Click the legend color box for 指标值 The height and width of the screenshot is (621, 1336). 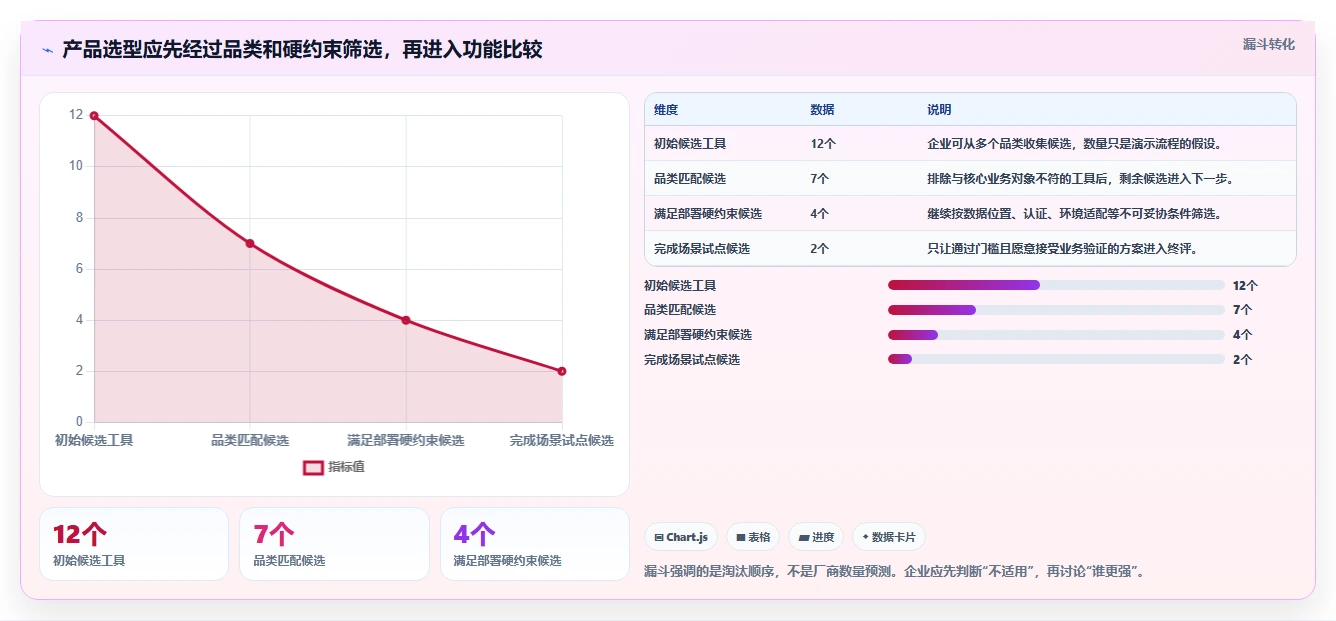coord(313,467)
